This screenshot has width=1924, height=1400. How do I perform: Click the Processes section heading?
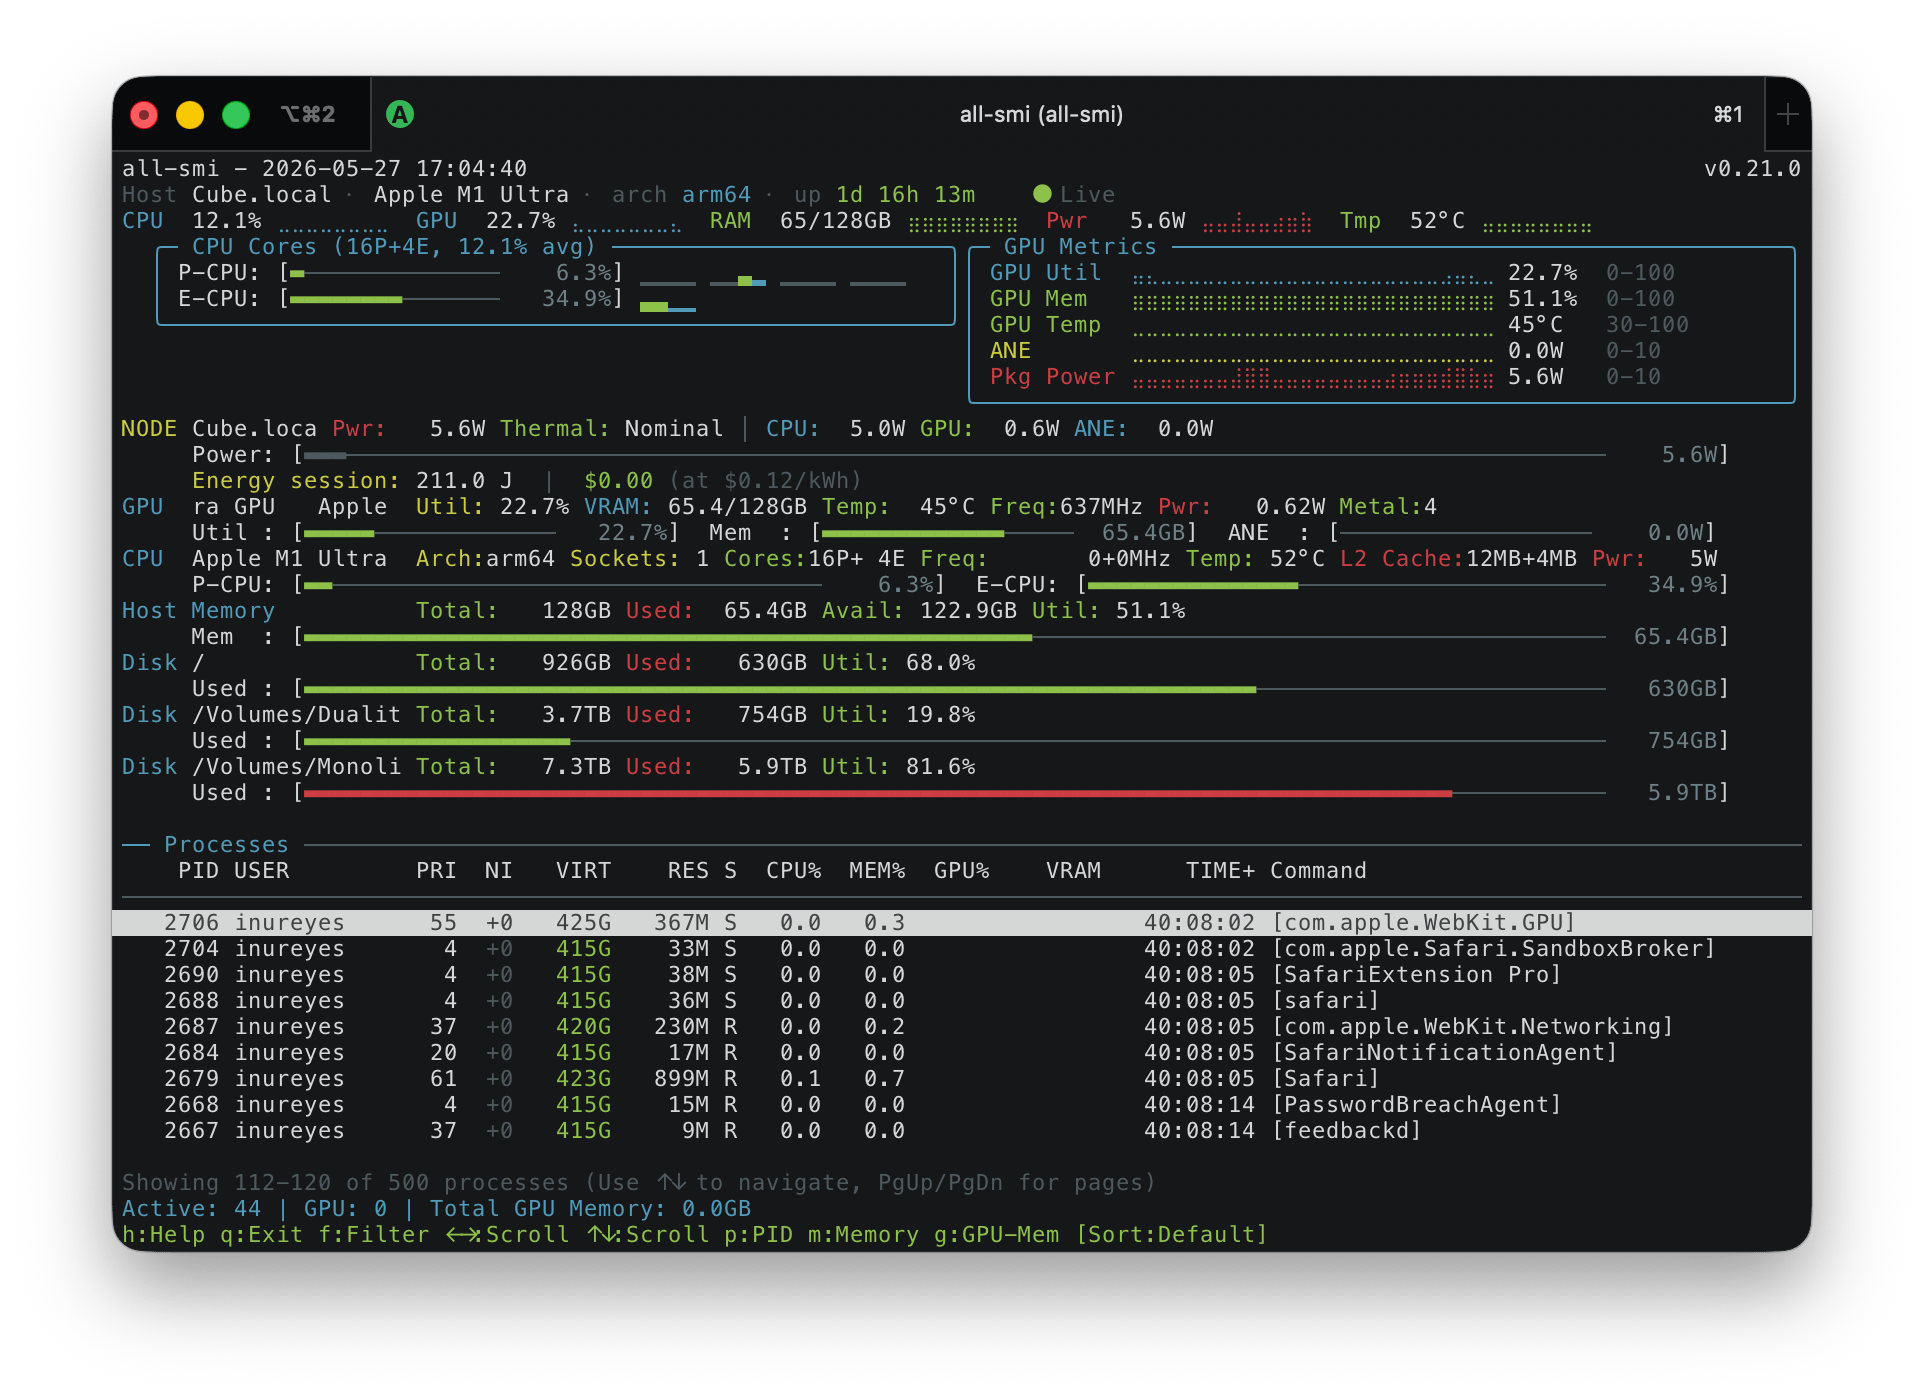[x=226, y=845]
